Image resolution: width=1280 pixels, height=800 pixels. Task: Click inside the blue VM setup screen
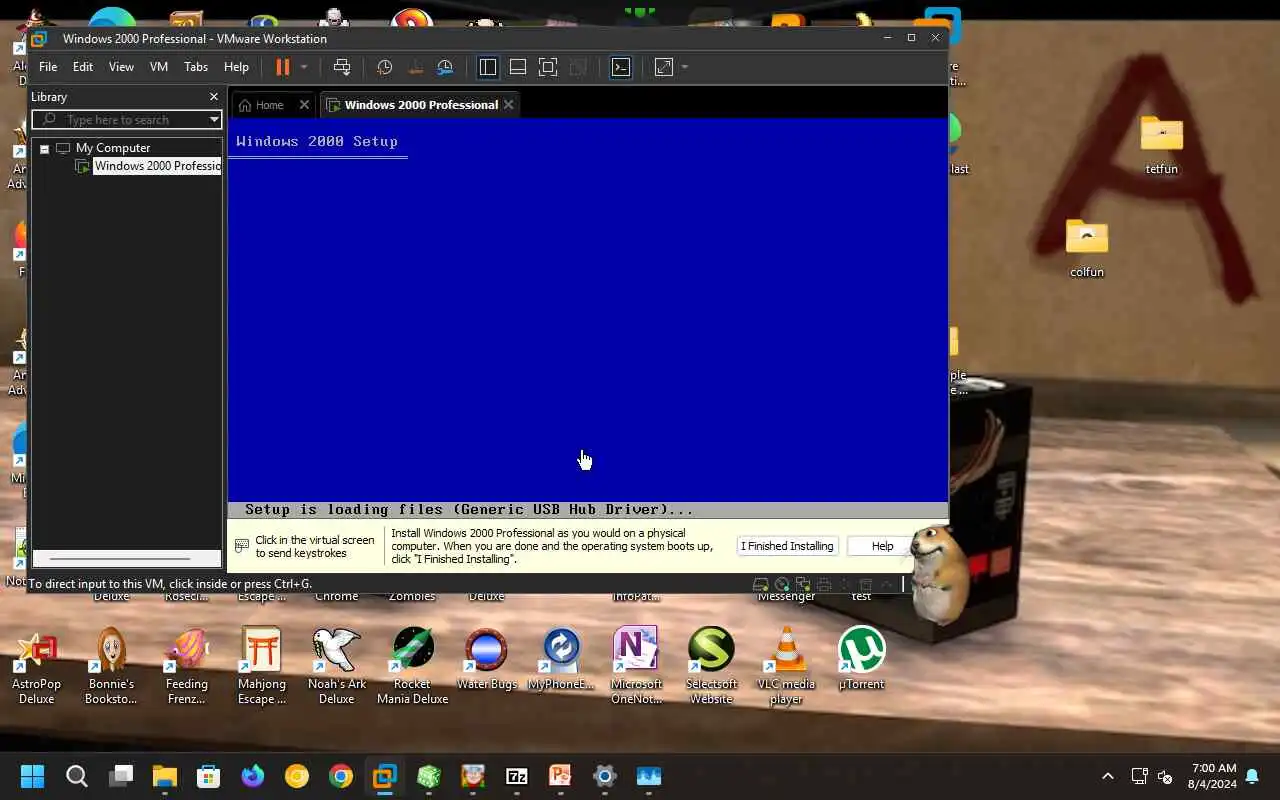point(587,320)
